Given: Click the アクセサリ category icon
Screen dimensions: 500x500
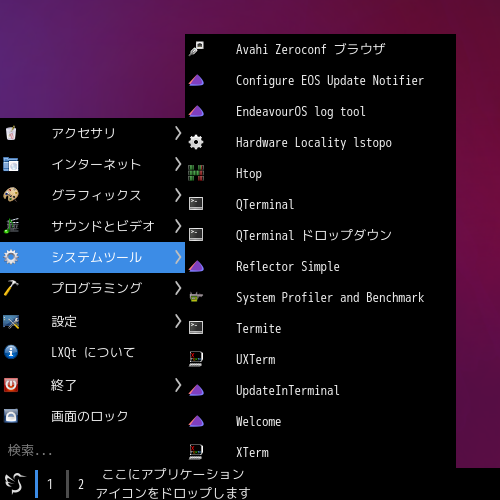Looking at the screenshot, I should point(11,133).
